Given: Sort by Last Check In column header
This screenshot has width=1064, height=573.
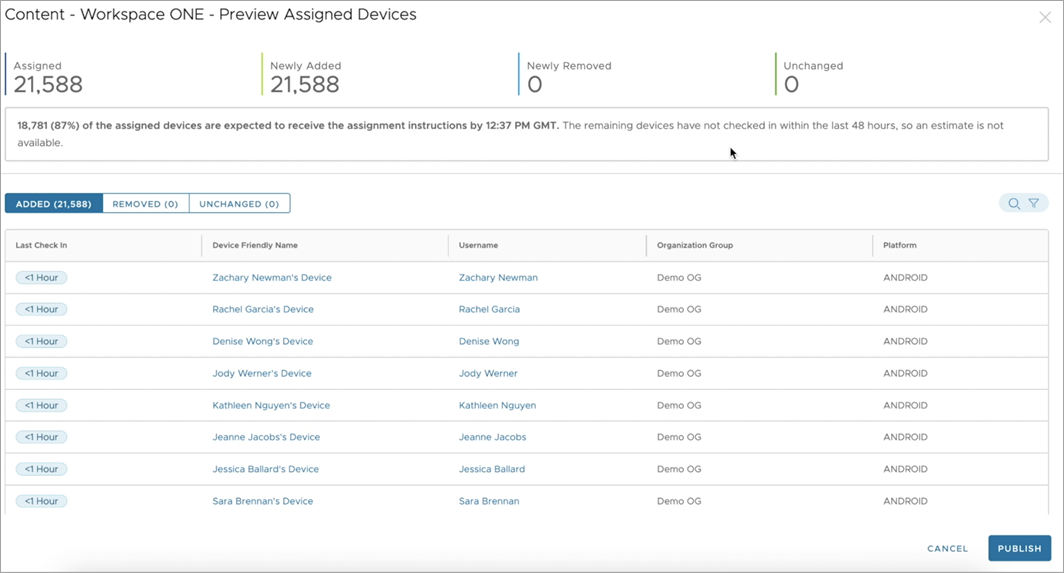Looking at the screenshot, I should pos(41,245).
